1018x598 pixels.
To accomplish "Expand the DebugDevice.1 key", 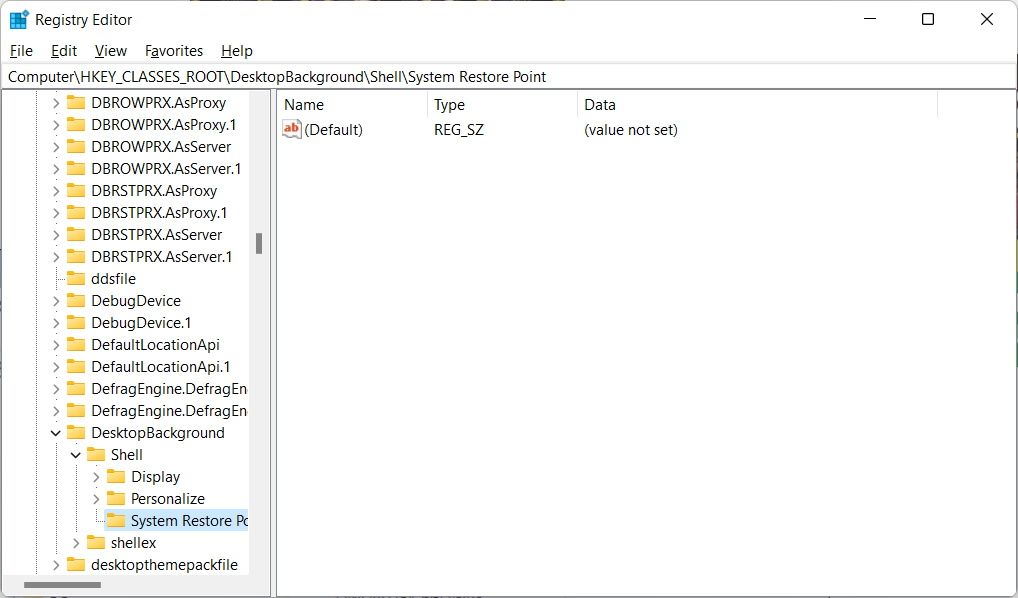I will (x=56, y=322).
